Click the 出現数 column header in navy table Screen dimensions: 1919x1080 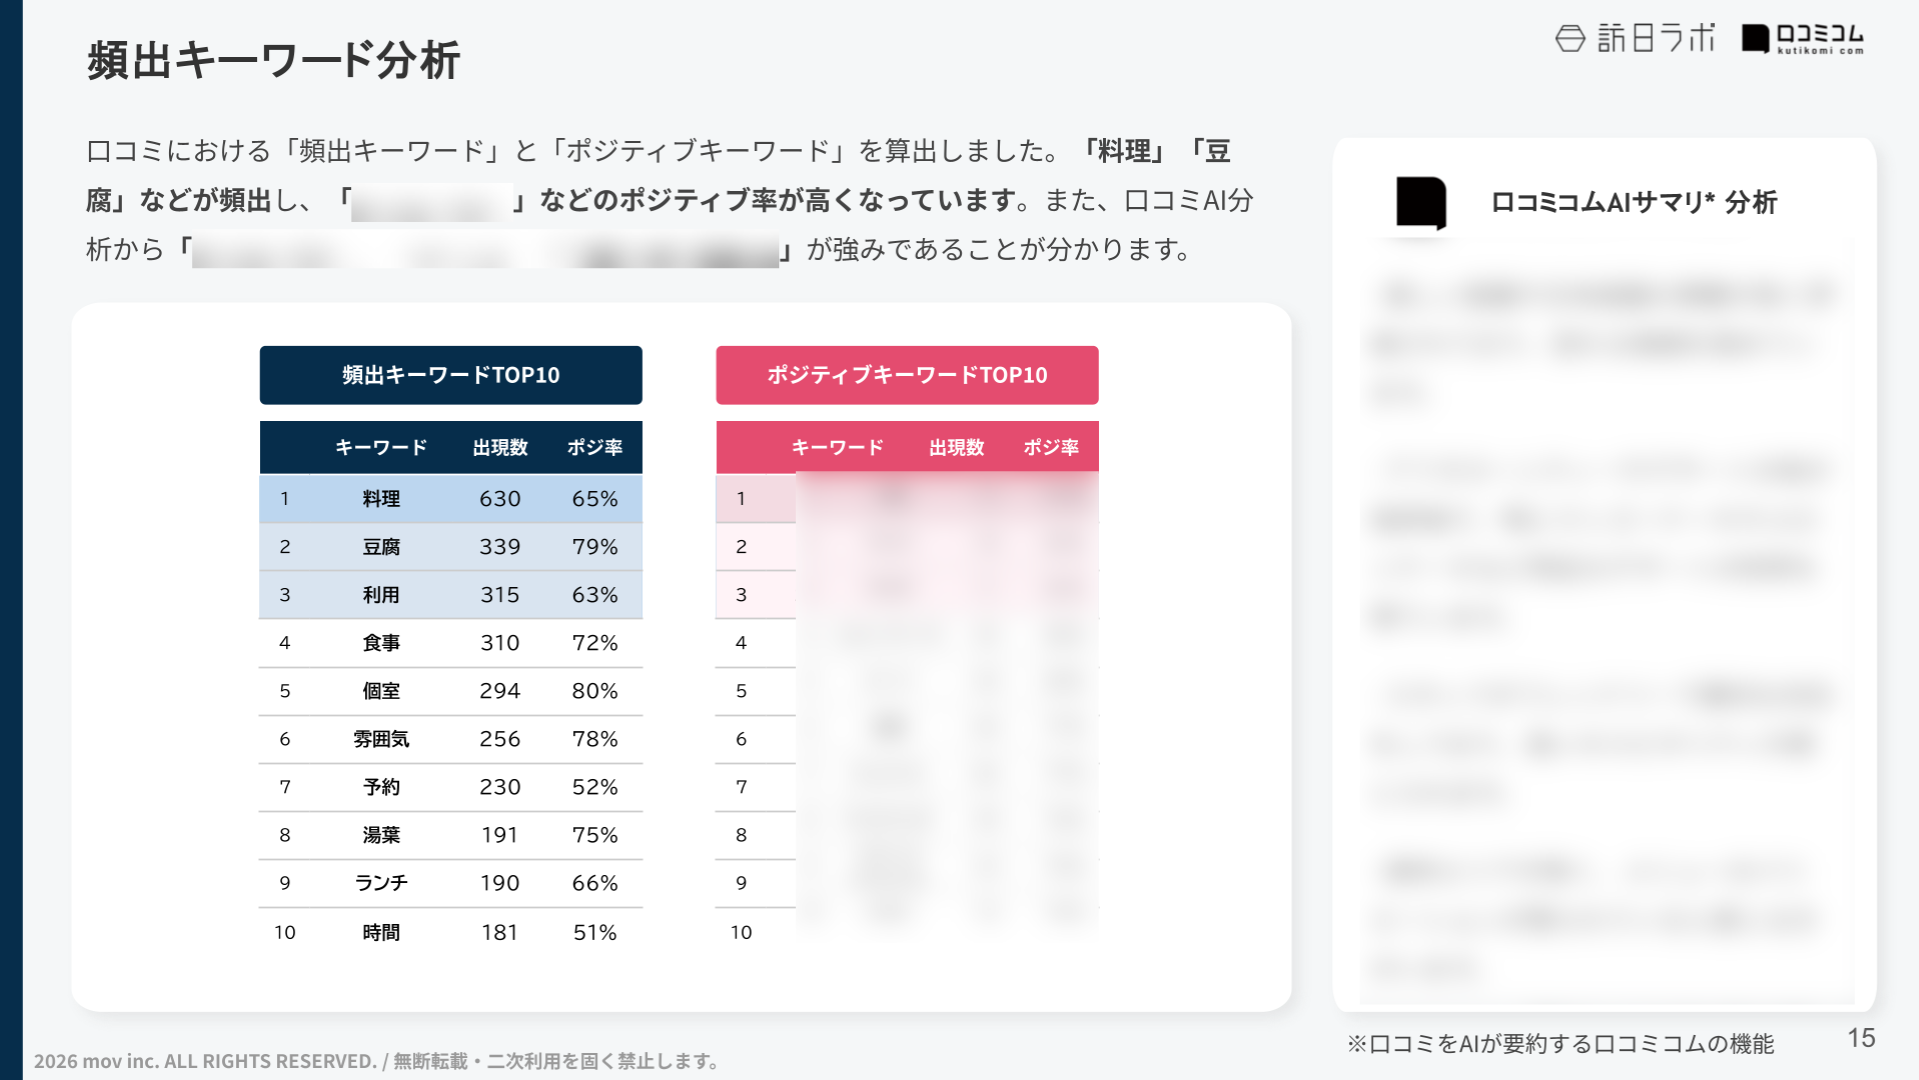500,447
